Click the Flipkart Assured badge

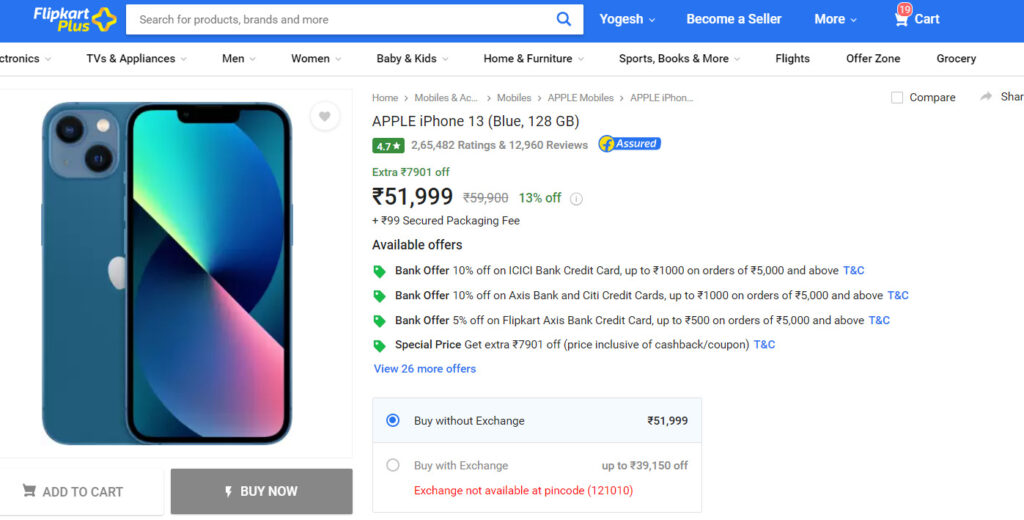point(630,144)
